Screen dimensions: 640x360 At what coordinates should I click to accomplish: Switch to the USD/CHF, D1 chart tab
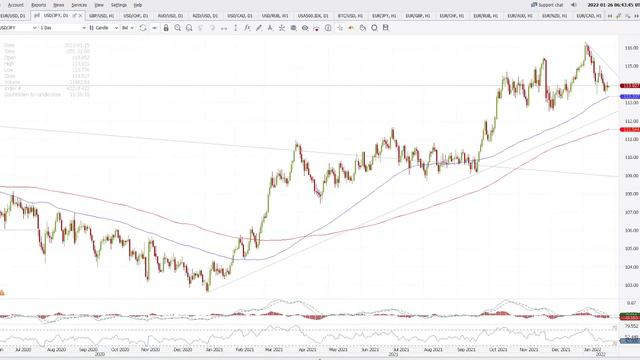click(136, 16)
